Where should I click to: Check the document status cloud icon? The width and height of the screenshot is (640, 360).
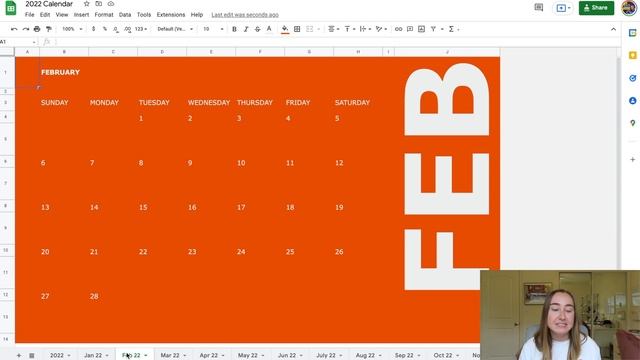click(111, 4)
